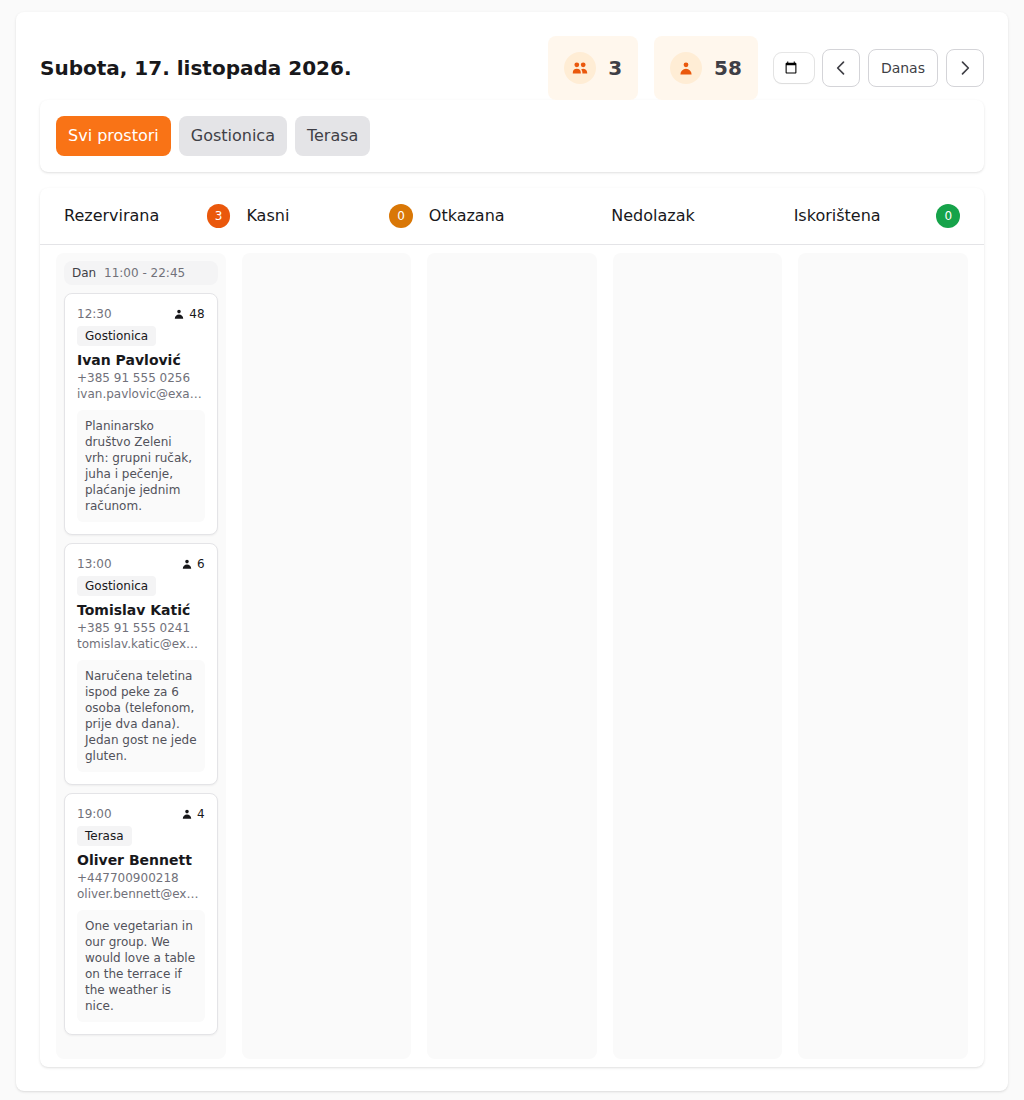Click the Kasni column count badge
The width and height of the screenshot is (1024, 1100).
pyautogui.click(x=400, y=216)
